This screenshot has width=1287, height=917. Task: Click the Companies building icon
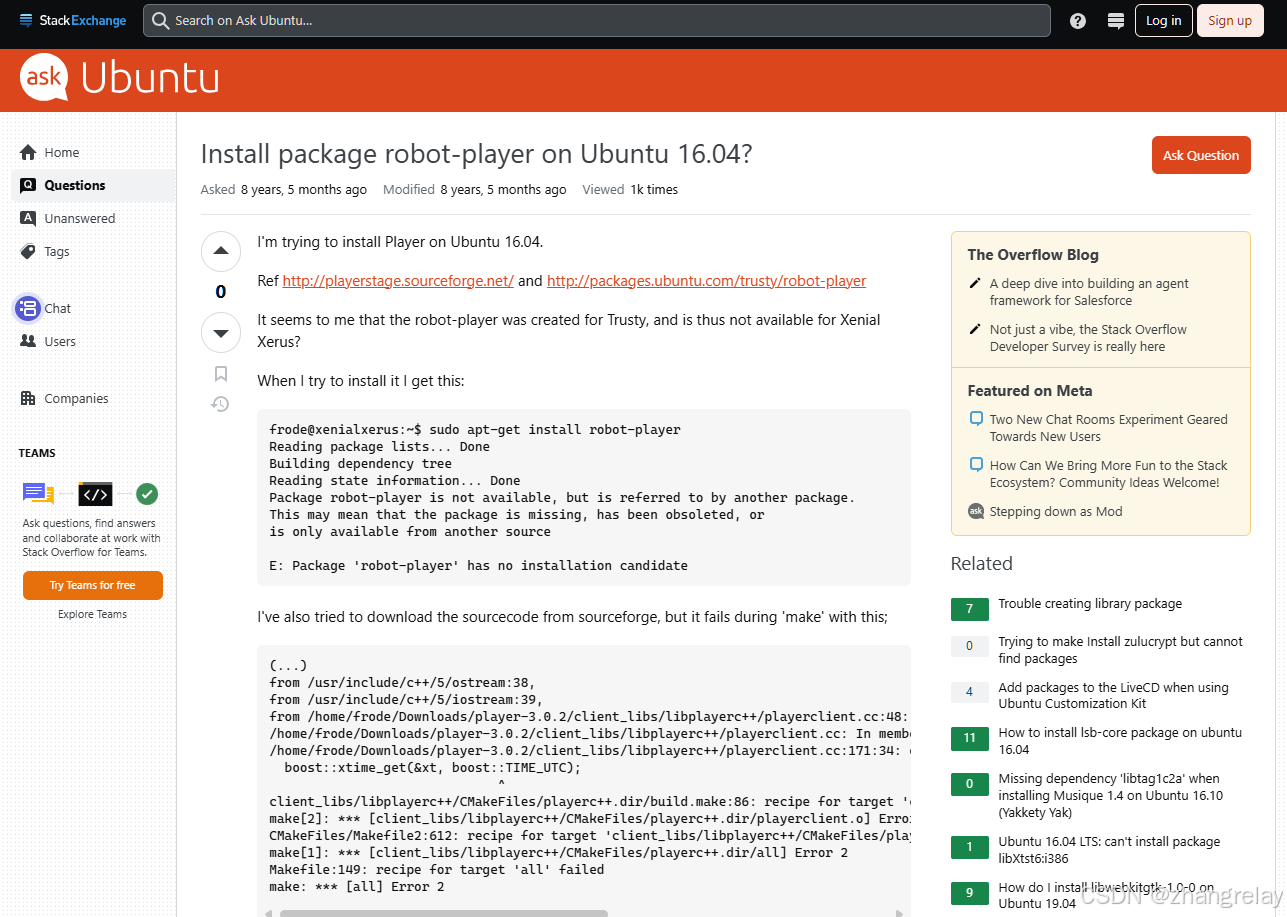tap(28, 398)
